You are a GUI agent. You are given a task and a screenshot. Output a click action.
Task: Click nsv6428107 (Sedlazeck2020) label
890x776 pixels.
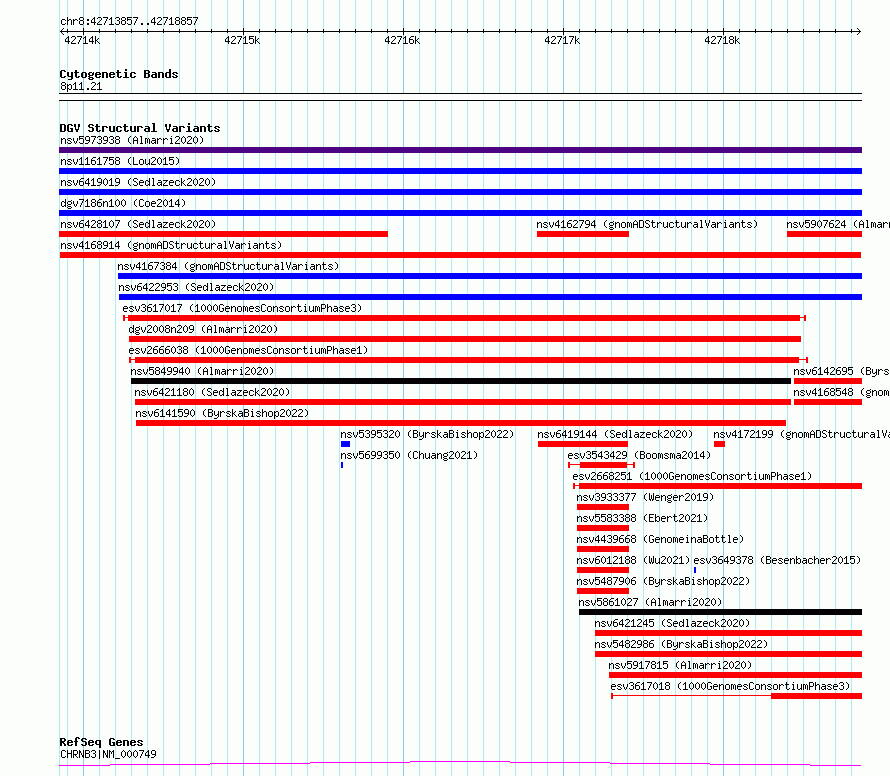[x=138, y=224]
